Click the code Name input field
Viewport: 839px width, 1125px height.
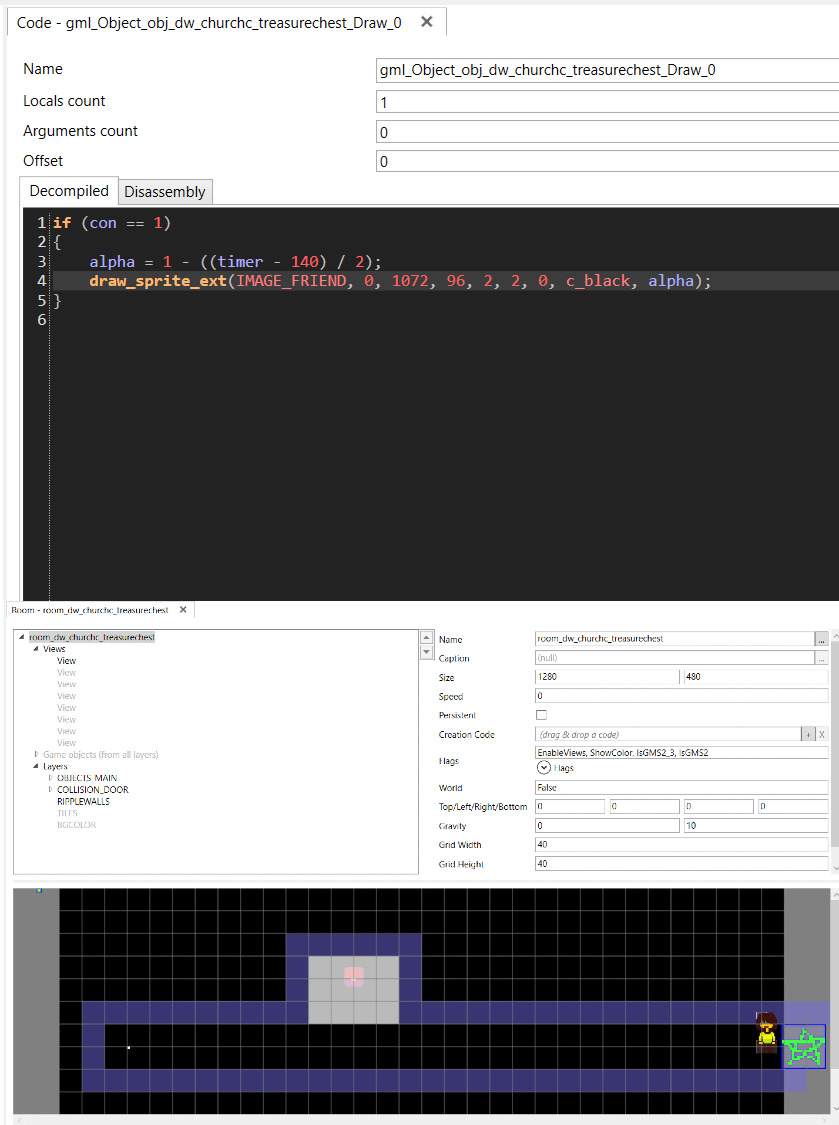pos(607,70)
